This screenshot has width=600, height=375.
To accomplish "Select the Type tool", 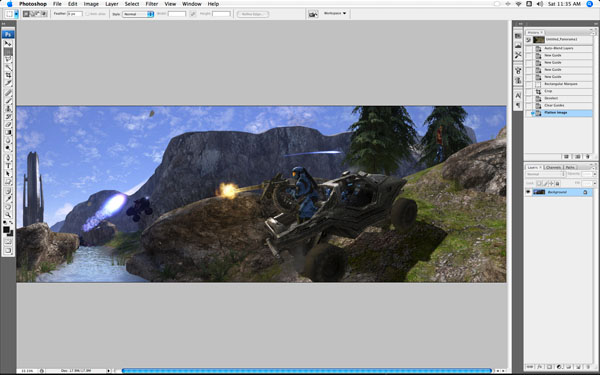I will coord(8,166).
